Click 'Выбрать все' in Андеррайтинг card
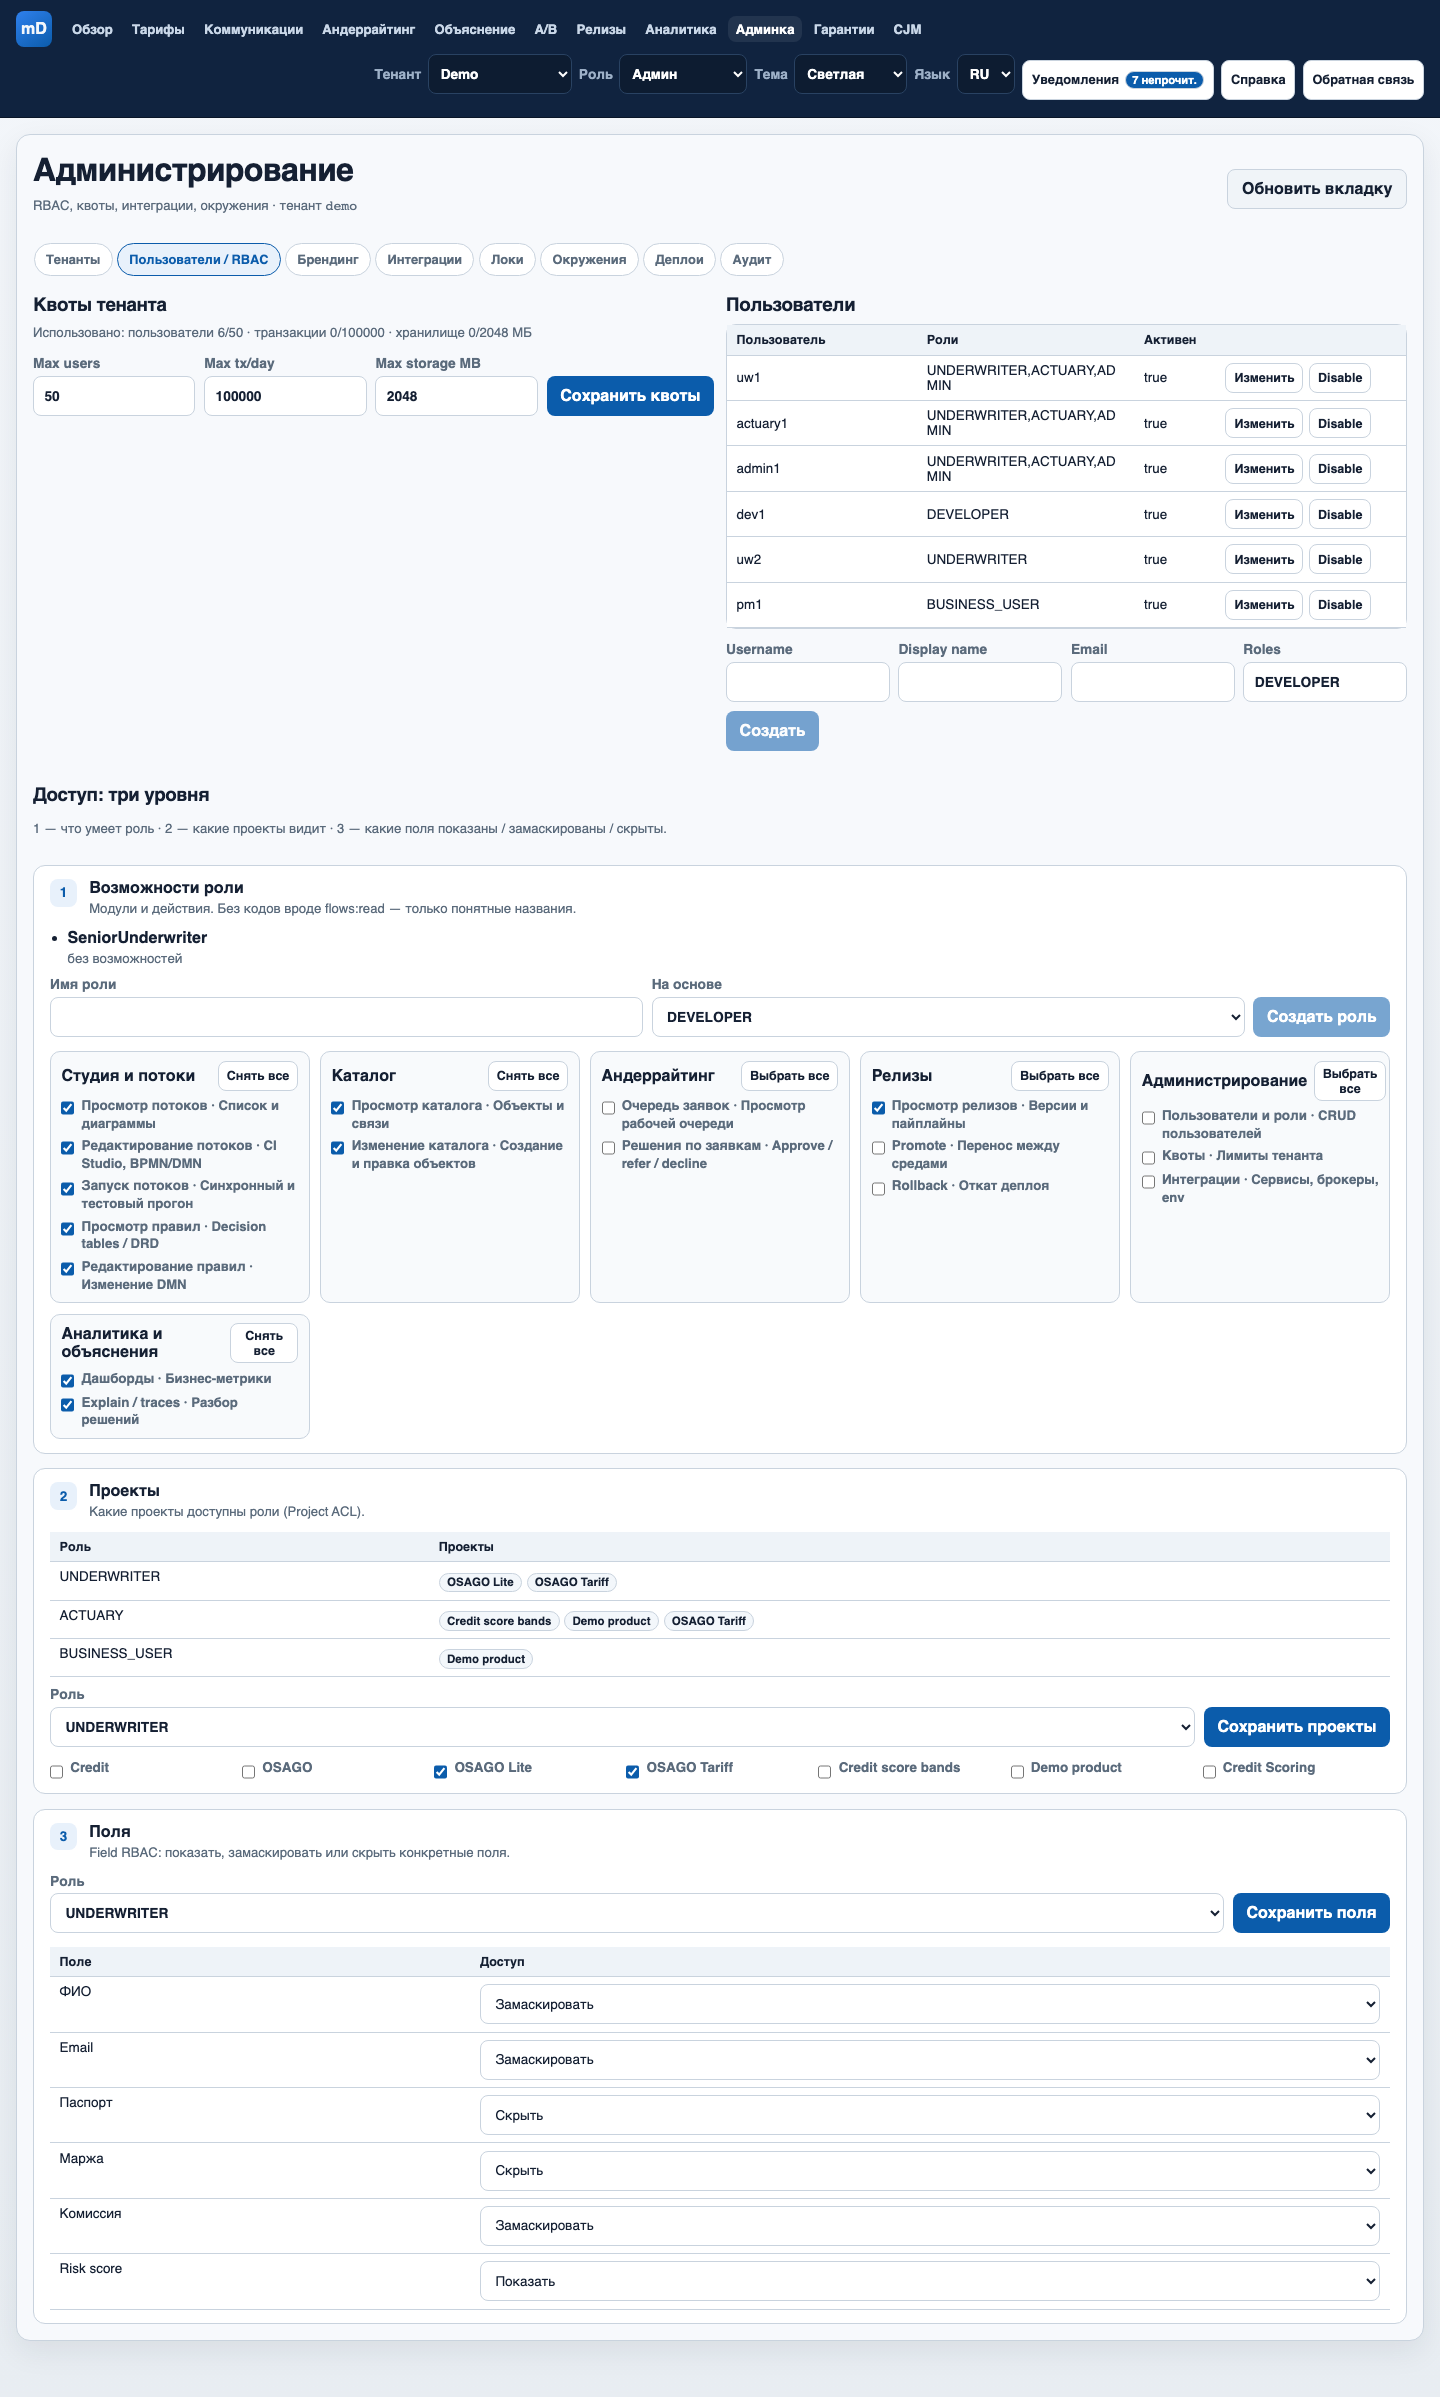This screenshot has width=1440, height=2397. point(789,1076)
